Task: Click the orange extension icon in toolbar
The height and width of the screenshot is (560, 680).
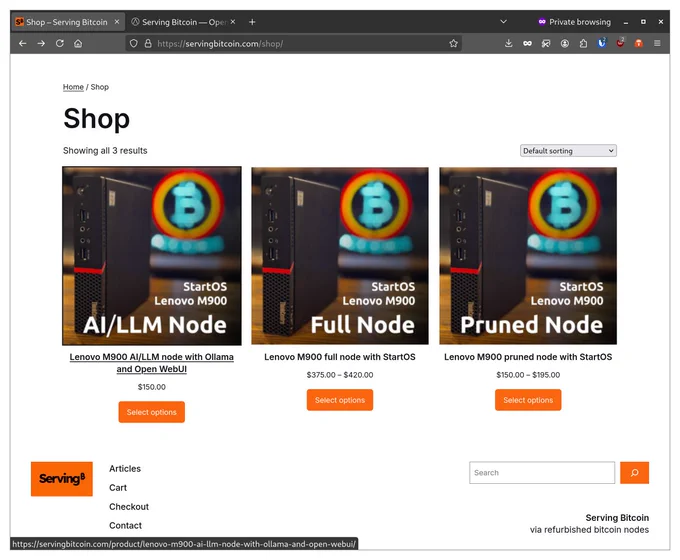Action: point(639,43)
